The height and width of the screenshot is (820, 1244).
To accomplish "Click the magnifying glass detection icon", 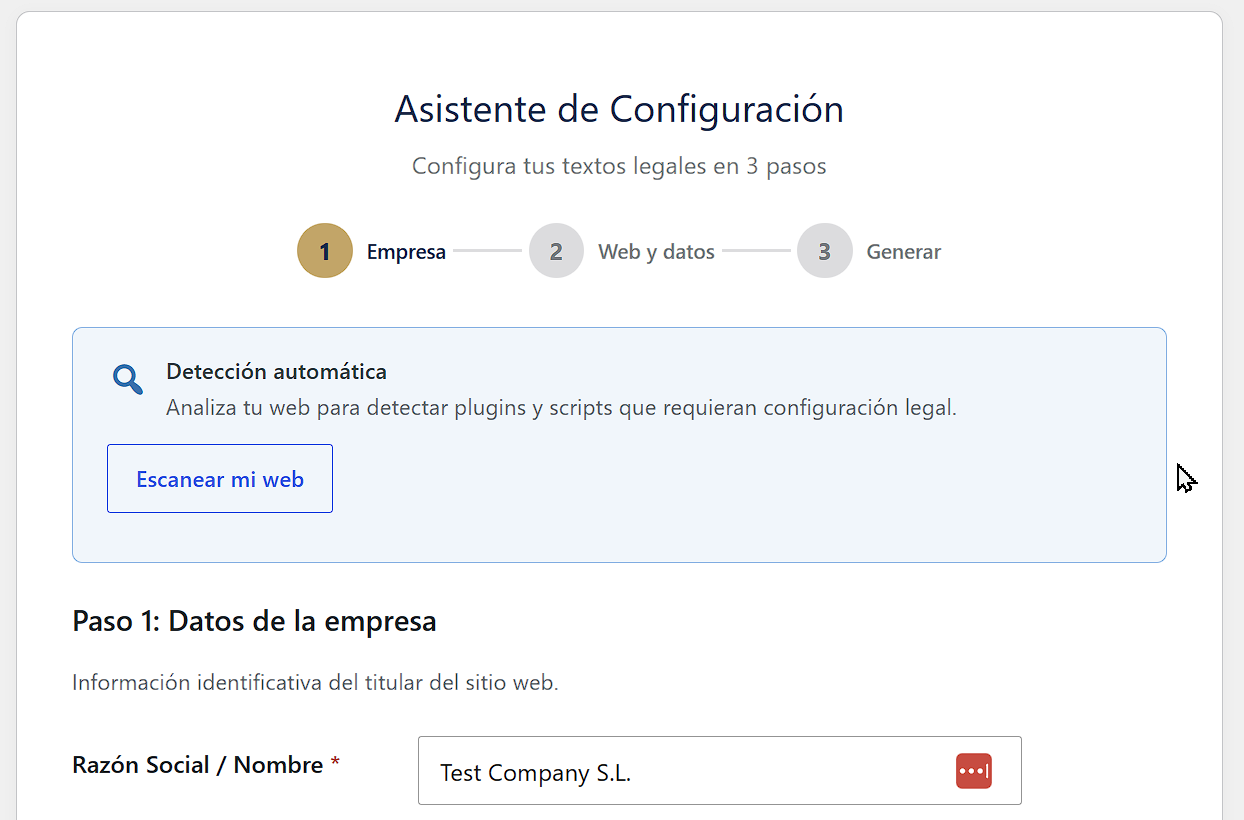I will coord(127,380).
